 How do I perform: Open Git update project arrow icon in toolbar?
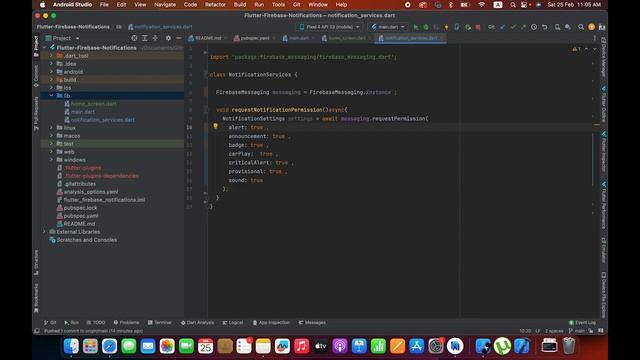(x=503, y=27)
